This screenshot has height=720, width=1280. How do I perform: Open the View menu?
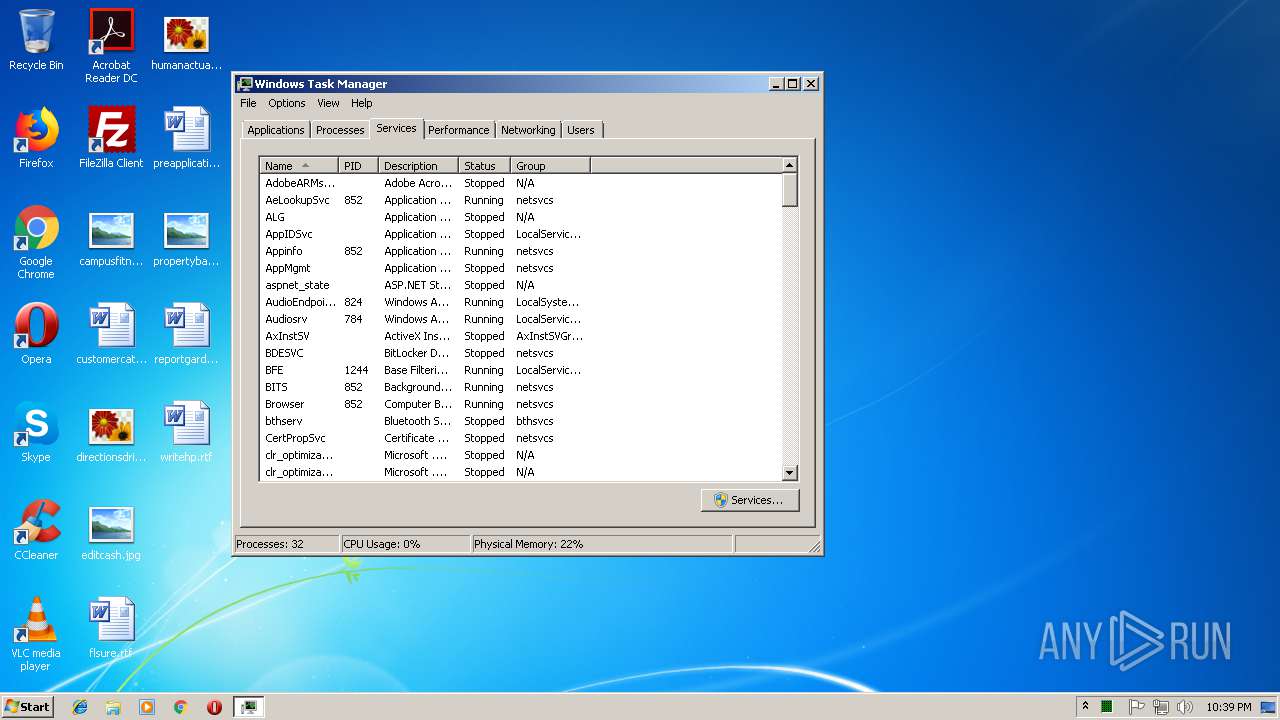click(328, 103)
